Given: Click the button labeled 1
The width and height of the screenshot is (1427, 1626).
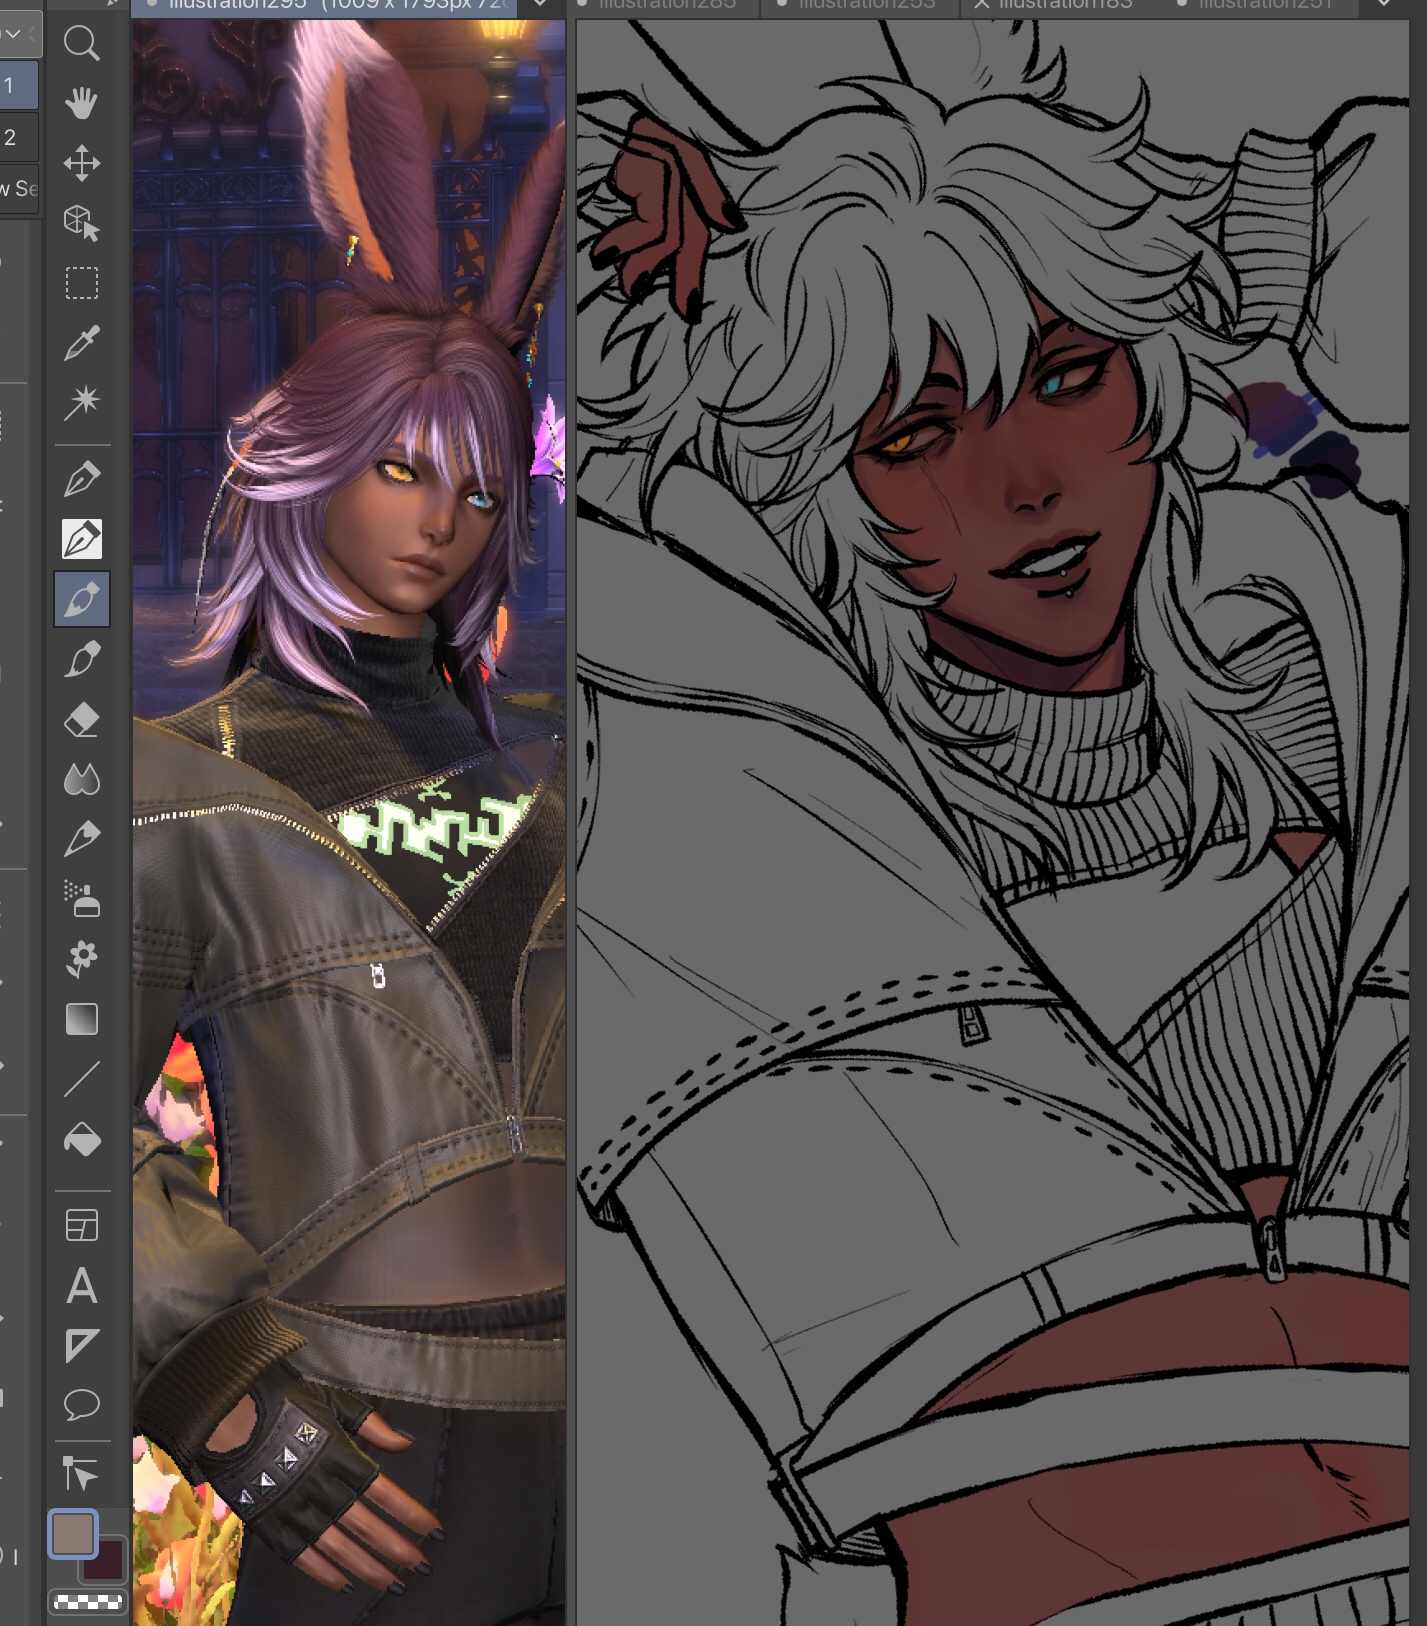Looking at the screenshot, I should (x=18, y=86).
